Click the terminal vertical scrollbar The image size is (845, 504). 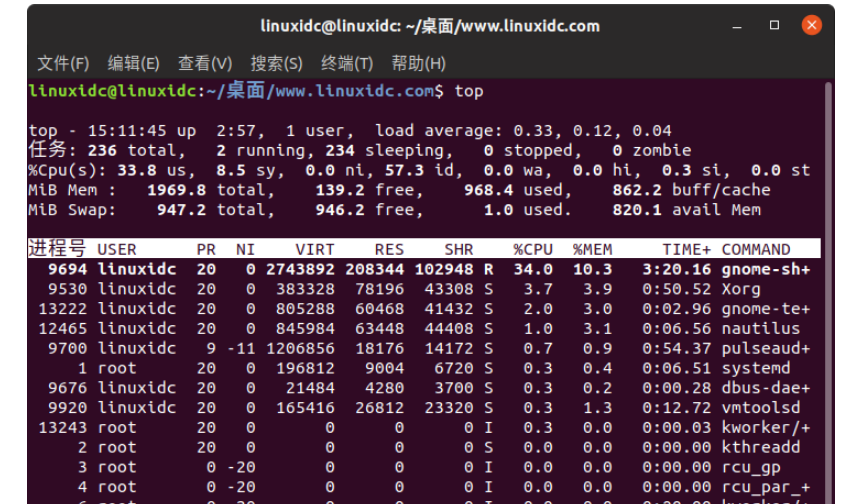pyautogui.click(x=828, y=291)
